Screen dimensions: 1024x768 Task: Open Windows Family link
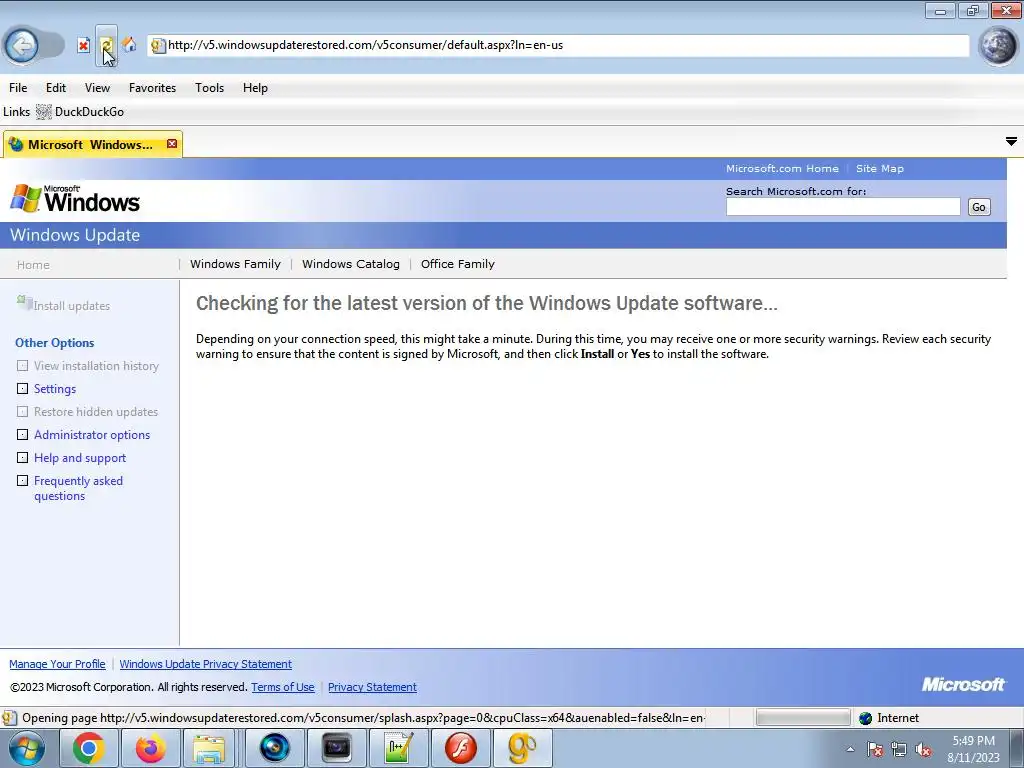point(235,264)
